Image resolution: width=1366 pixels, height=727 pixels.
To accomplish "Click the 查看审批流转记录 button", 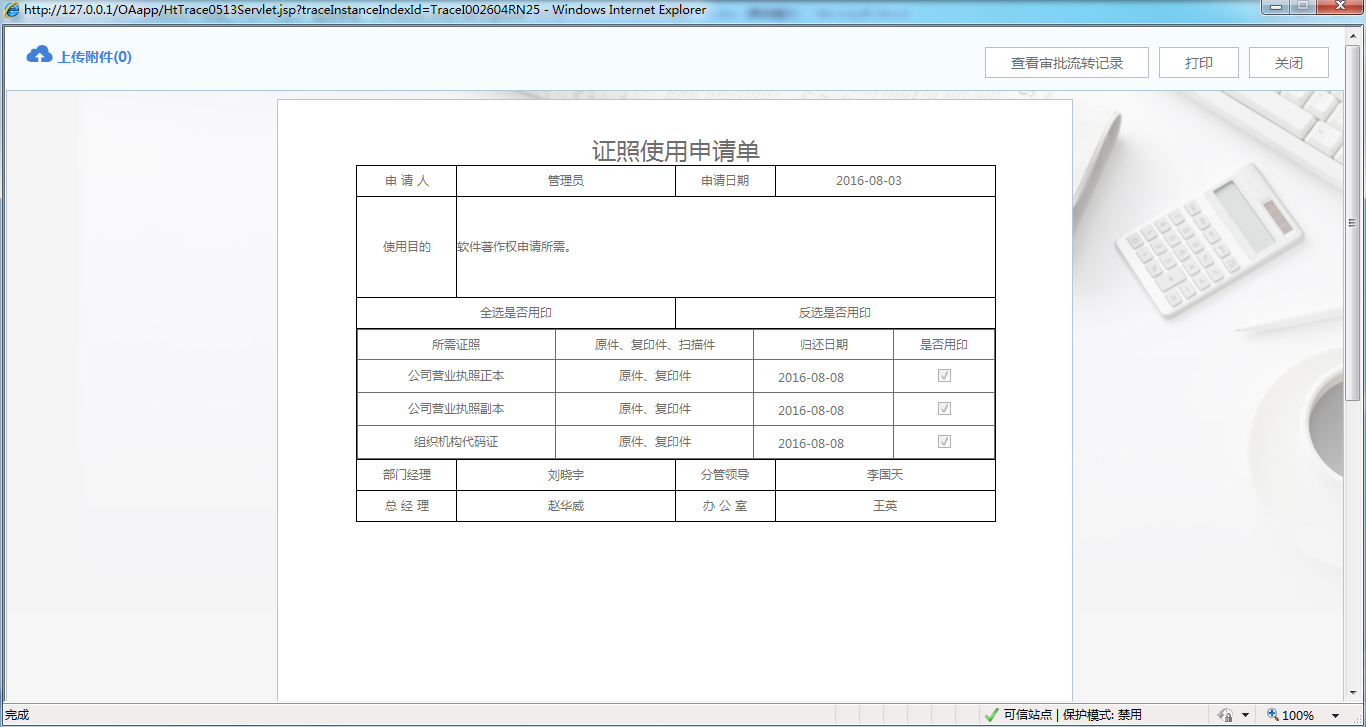I will (1066, 61).
